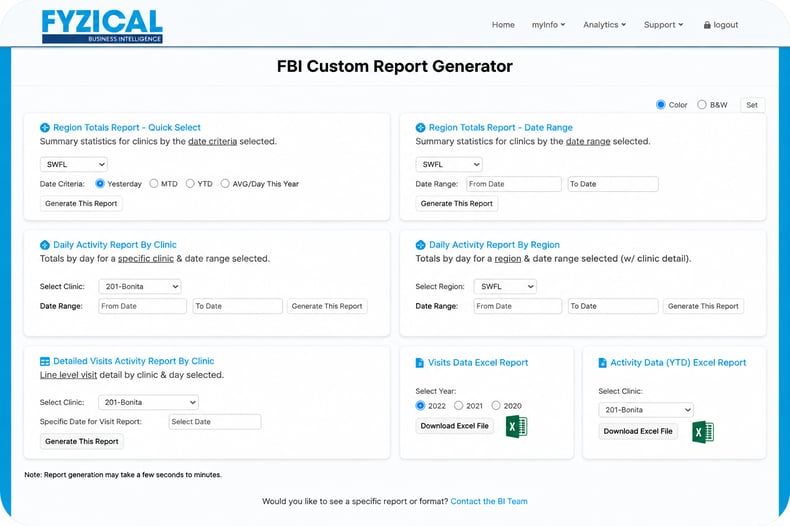Click 'Detailed Visits Activity Report By Clinic' heading
This screenshot has height=526, width=790.
pos(134,361)
